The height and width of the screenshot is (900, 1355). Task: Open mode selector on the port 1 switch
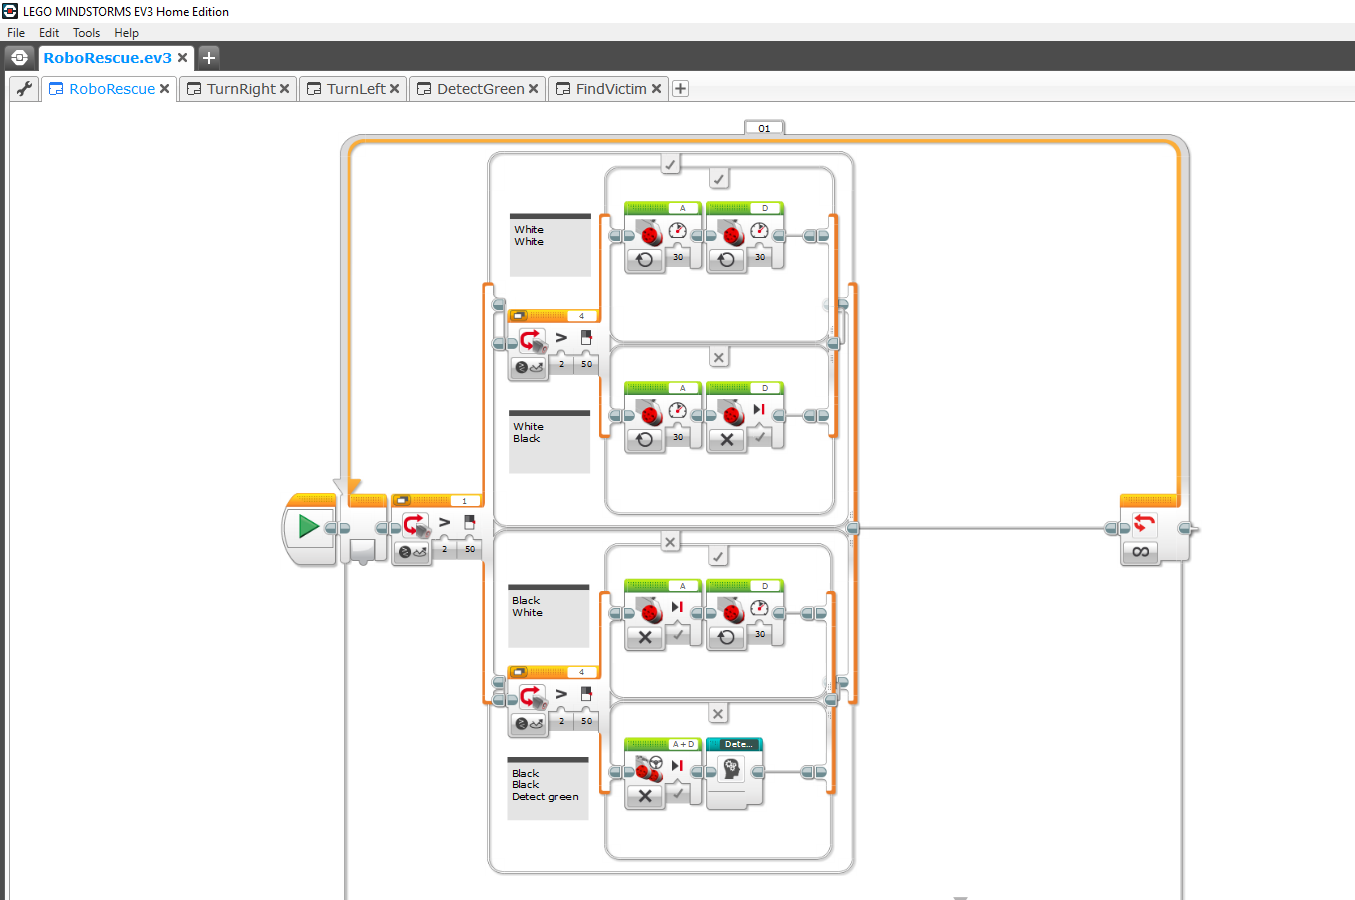pos(412,552)
